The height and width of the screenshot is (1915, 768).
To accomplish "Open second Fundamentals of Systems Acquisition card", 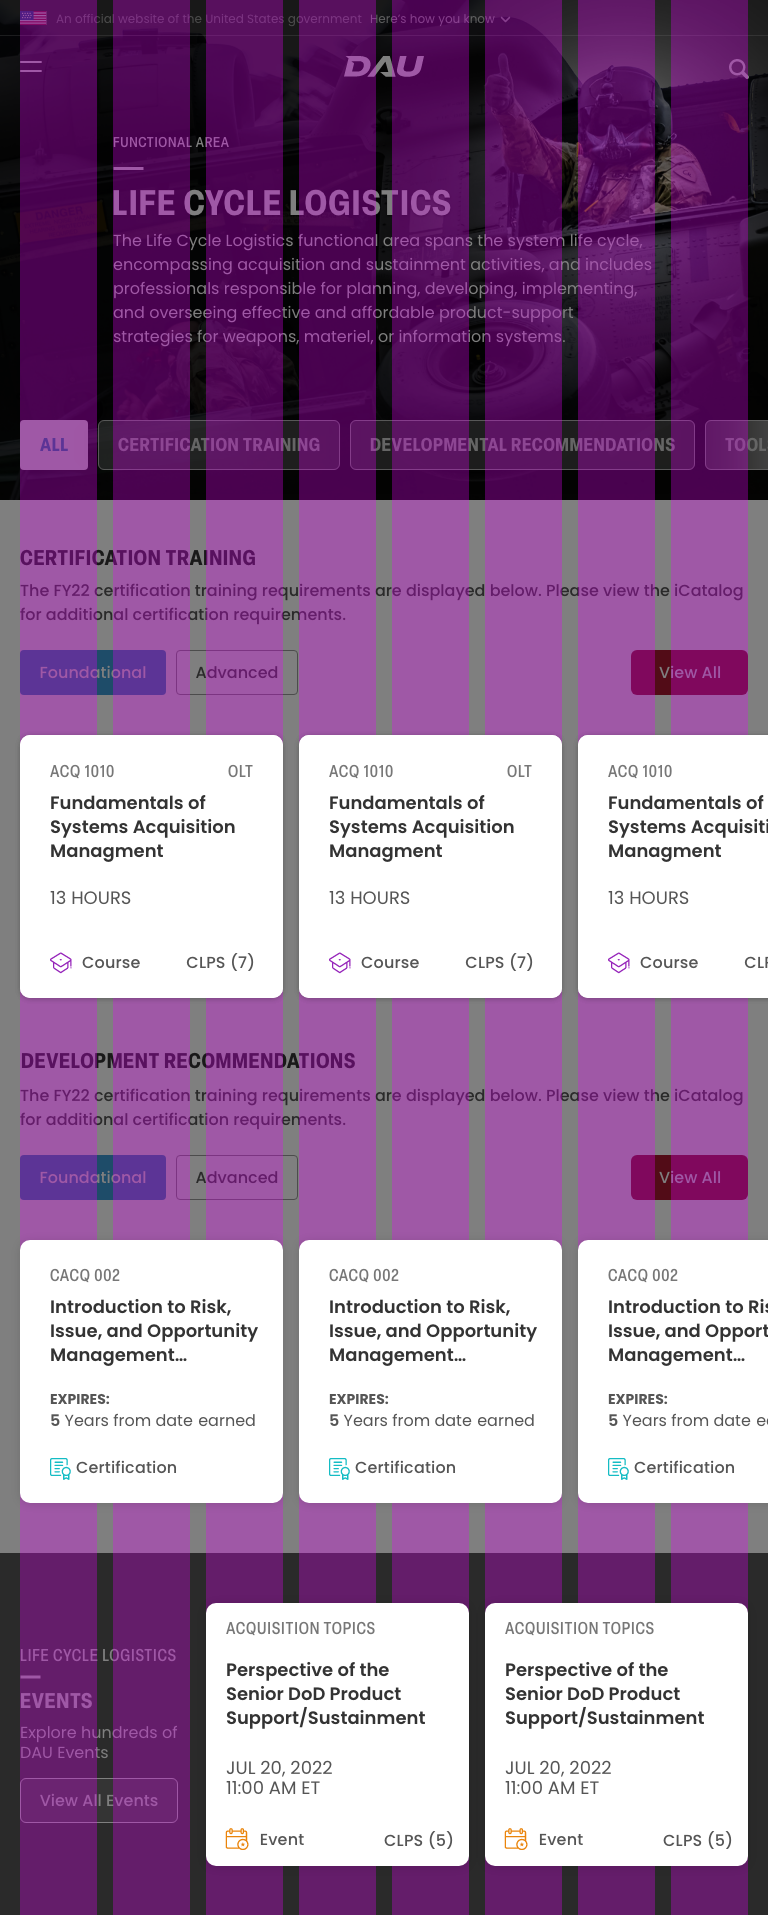I will coord(430,866).
